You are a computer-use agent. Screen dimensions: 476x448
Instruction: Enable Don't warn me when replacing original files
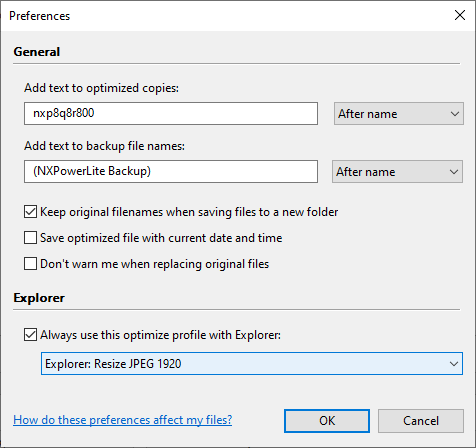(30, 264)
